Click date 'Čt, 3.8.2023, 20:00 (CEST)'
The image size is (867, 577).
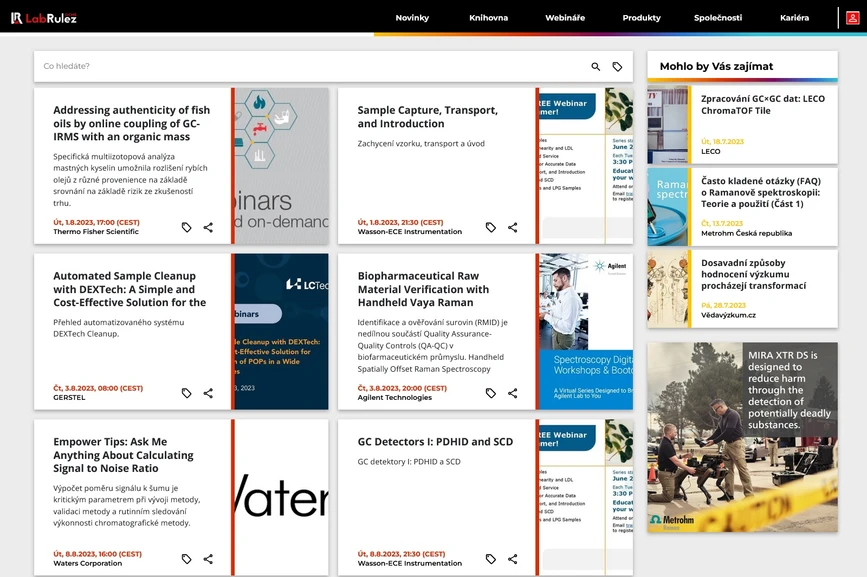coord(402,388)
